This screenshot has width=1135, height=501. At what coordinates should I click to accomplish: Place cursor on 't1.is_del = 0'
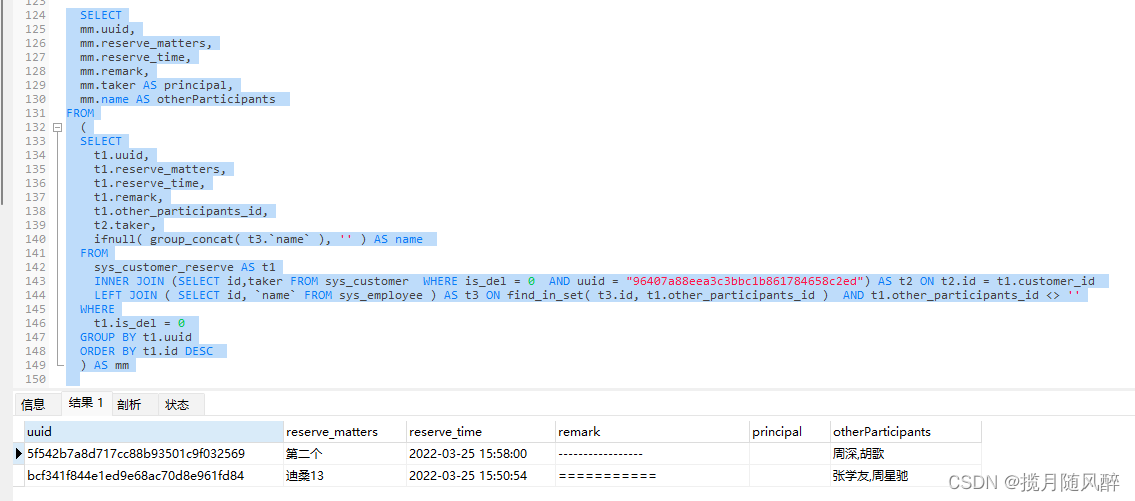pos(139,323)
